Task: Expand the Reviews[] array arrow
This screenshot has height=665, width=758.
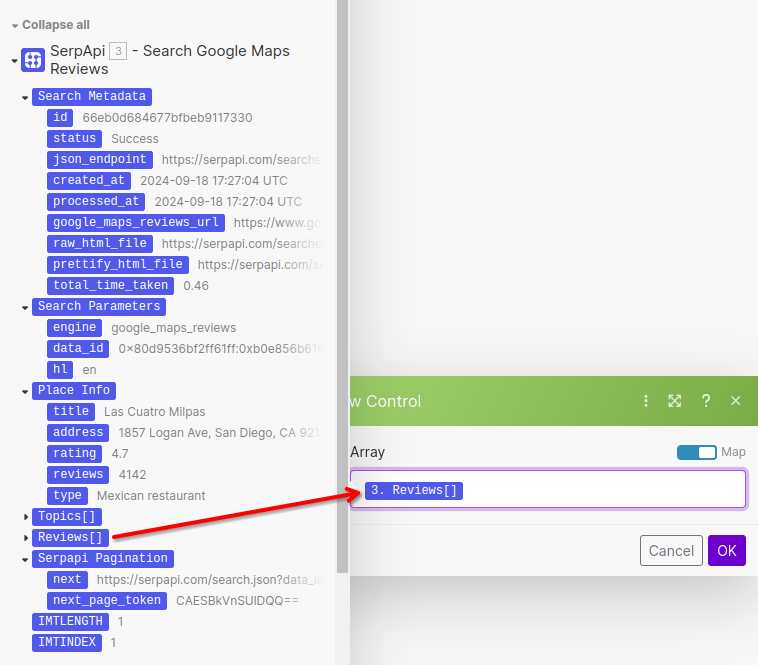Action: point(25,537)
